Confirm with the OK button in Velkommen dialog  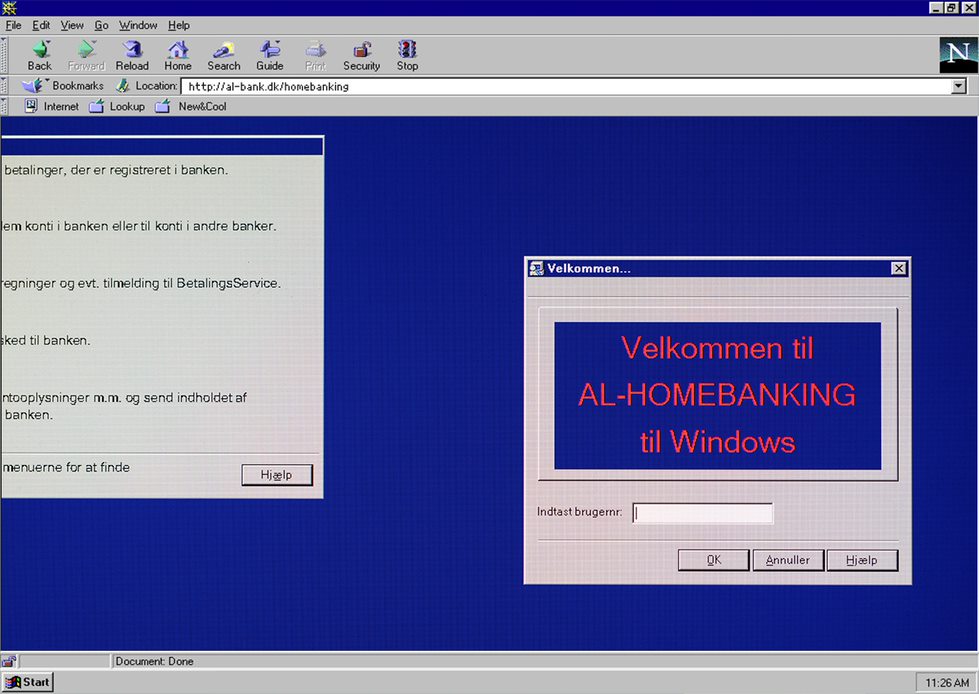(714, 560)
